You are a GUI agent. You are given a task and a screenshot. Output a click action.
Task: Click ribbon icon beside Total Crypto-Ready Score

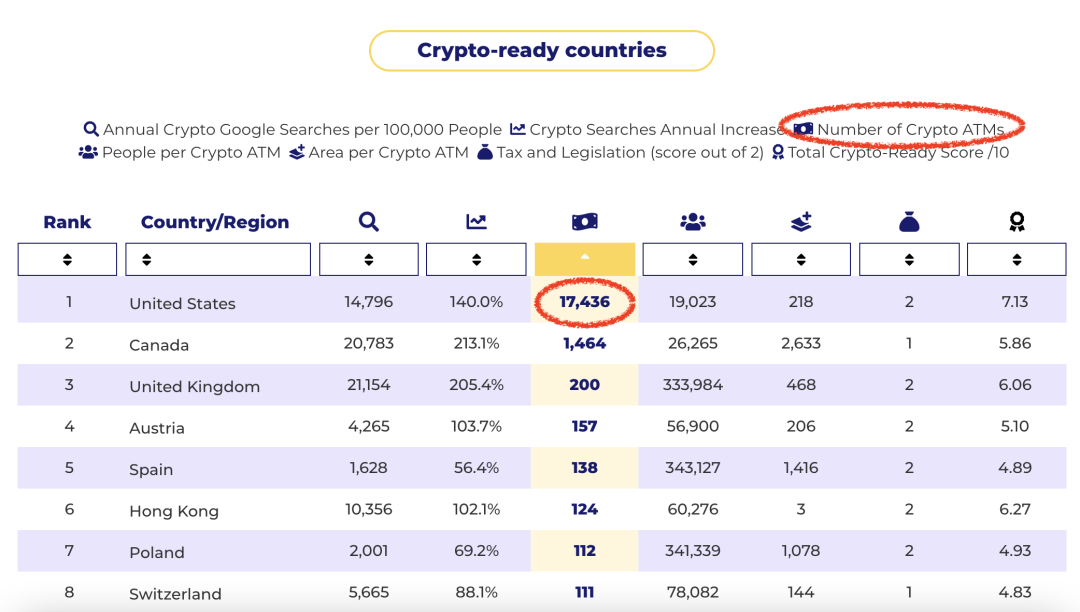click(778, 152)
